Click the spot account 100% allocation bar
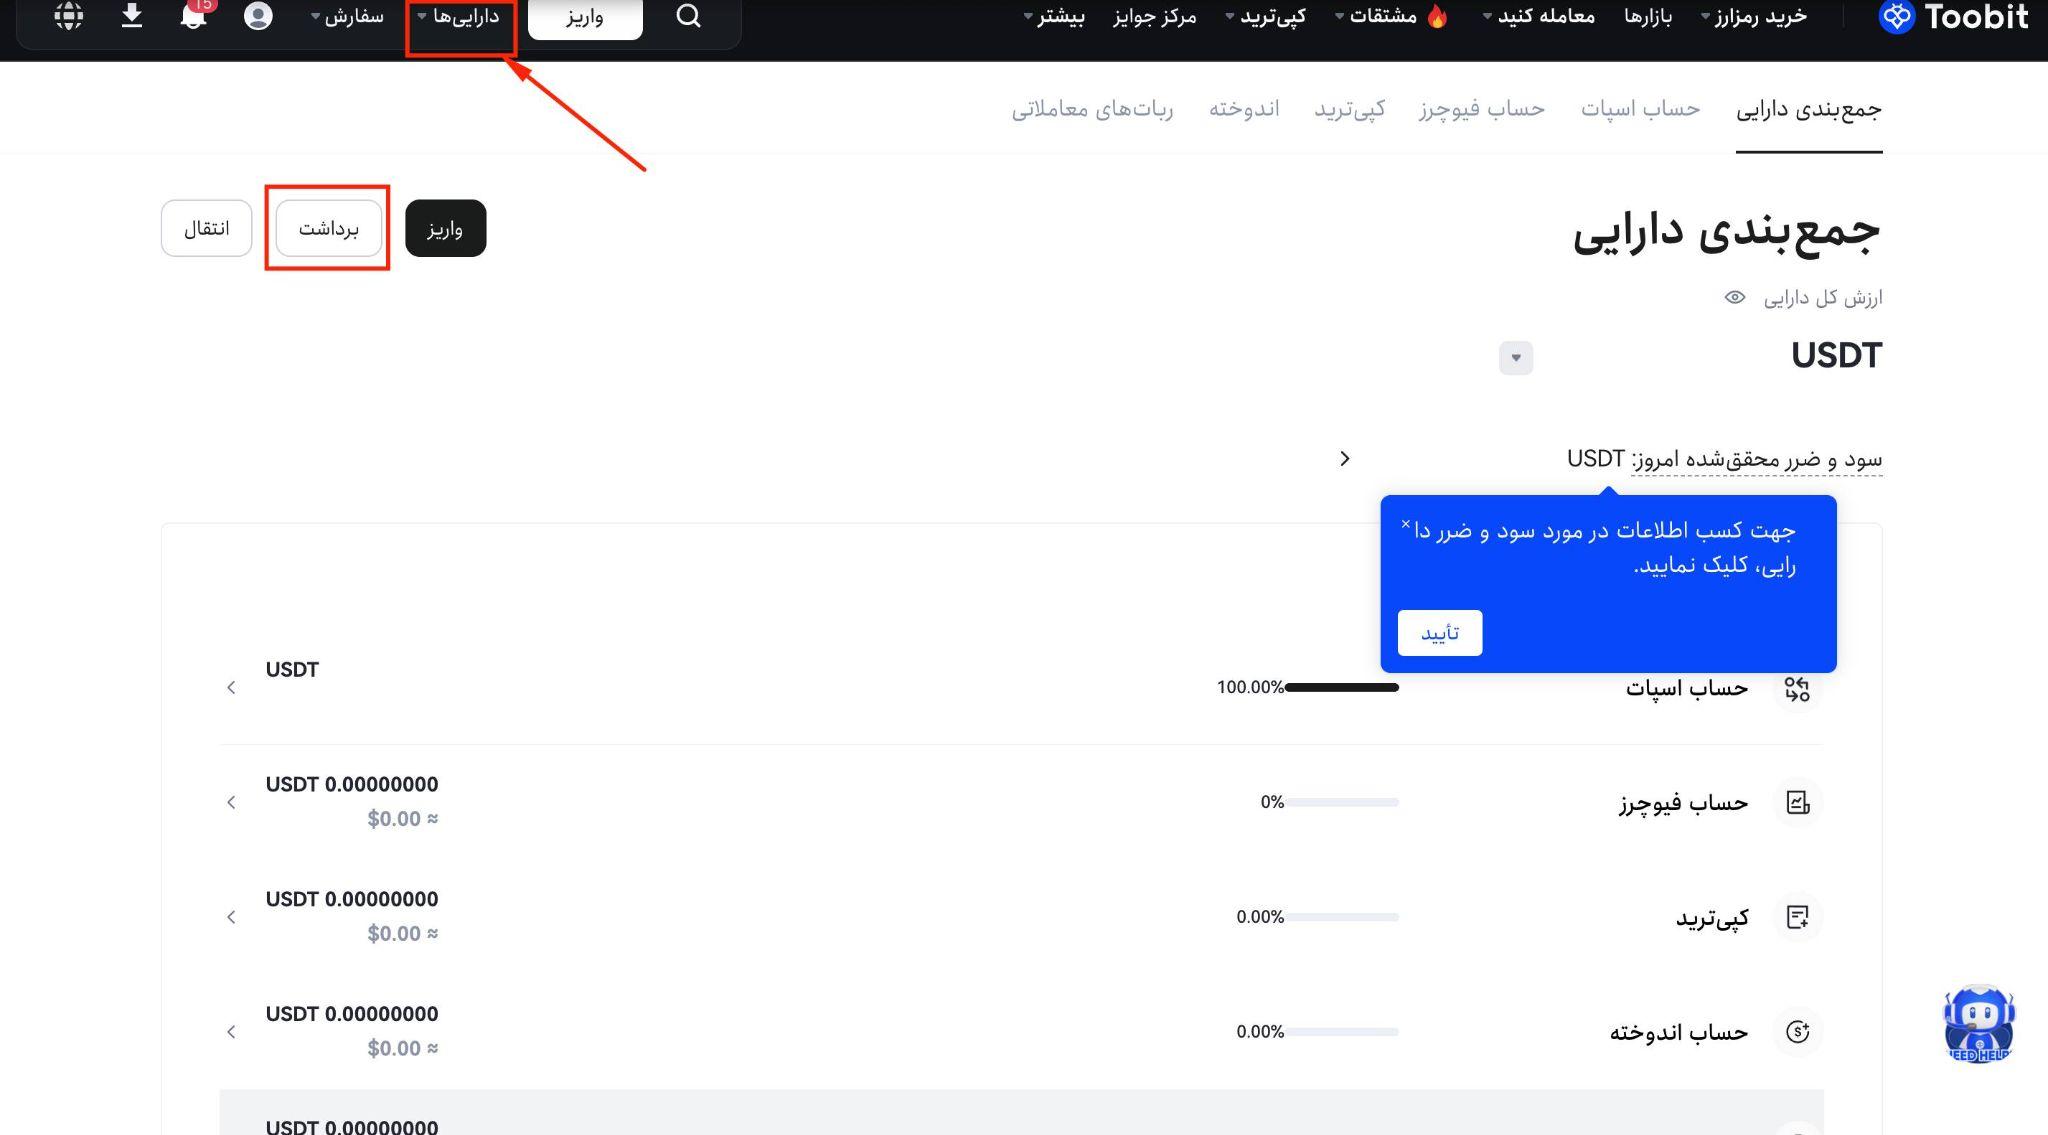This screenshot has width=2048, height=1135. point(1341,687)
